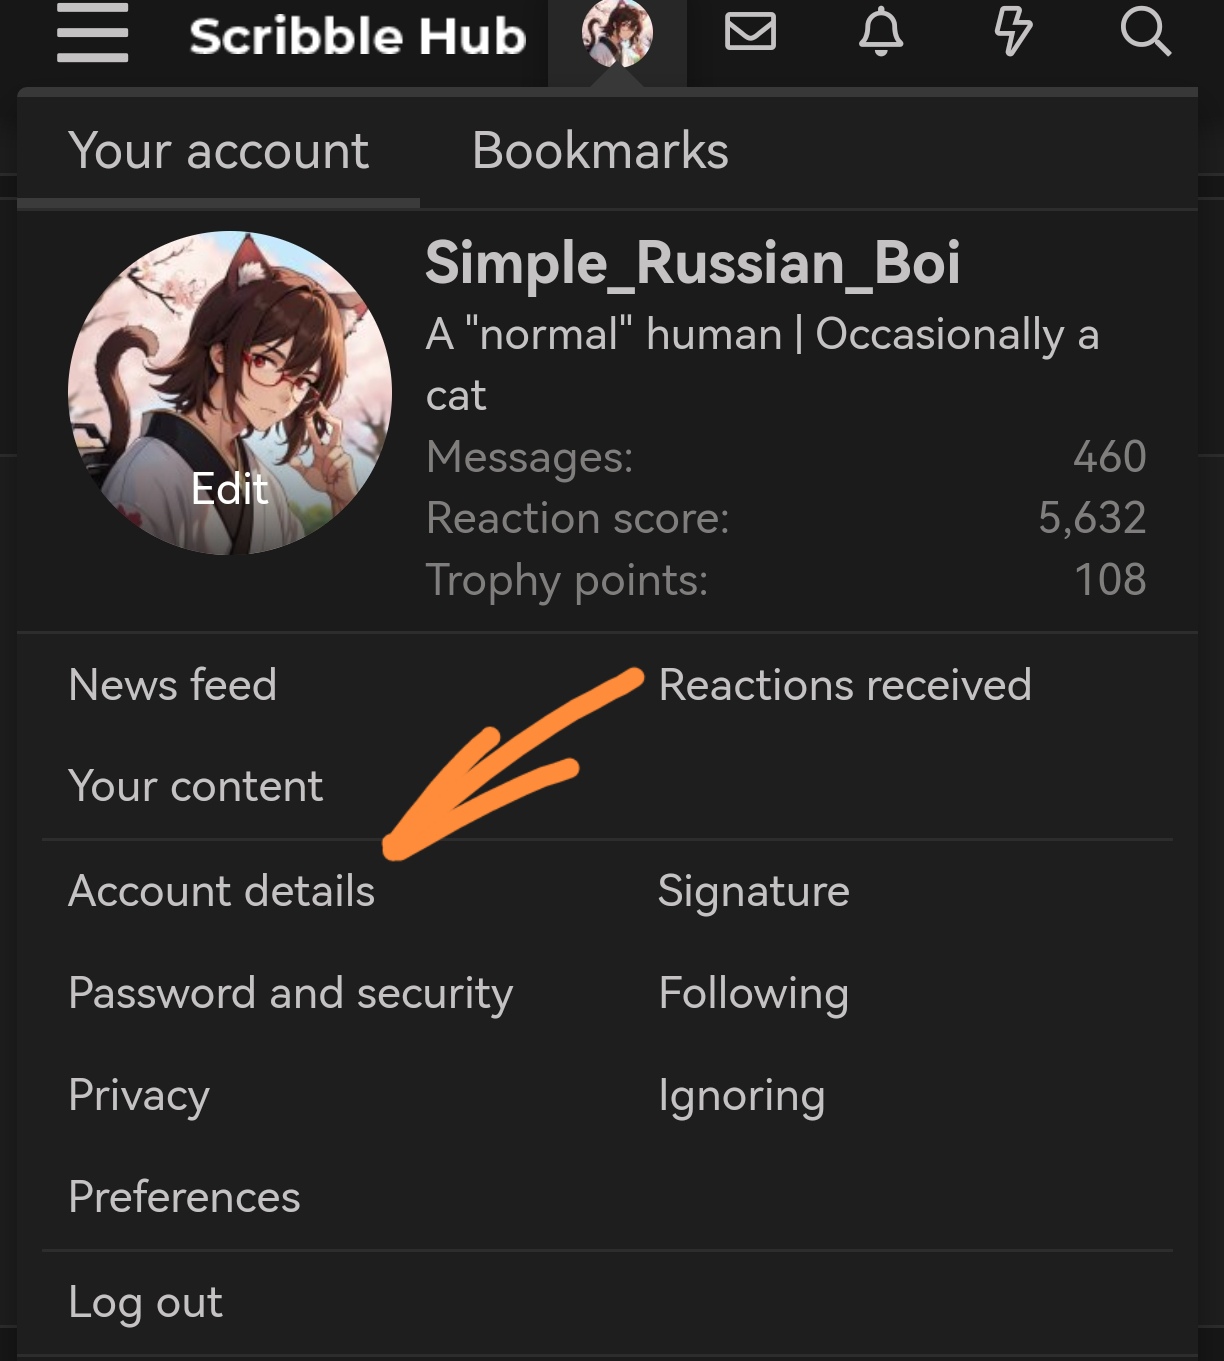
Task: Open search via the magnifier icon
Action: [x=1146, y=33]
